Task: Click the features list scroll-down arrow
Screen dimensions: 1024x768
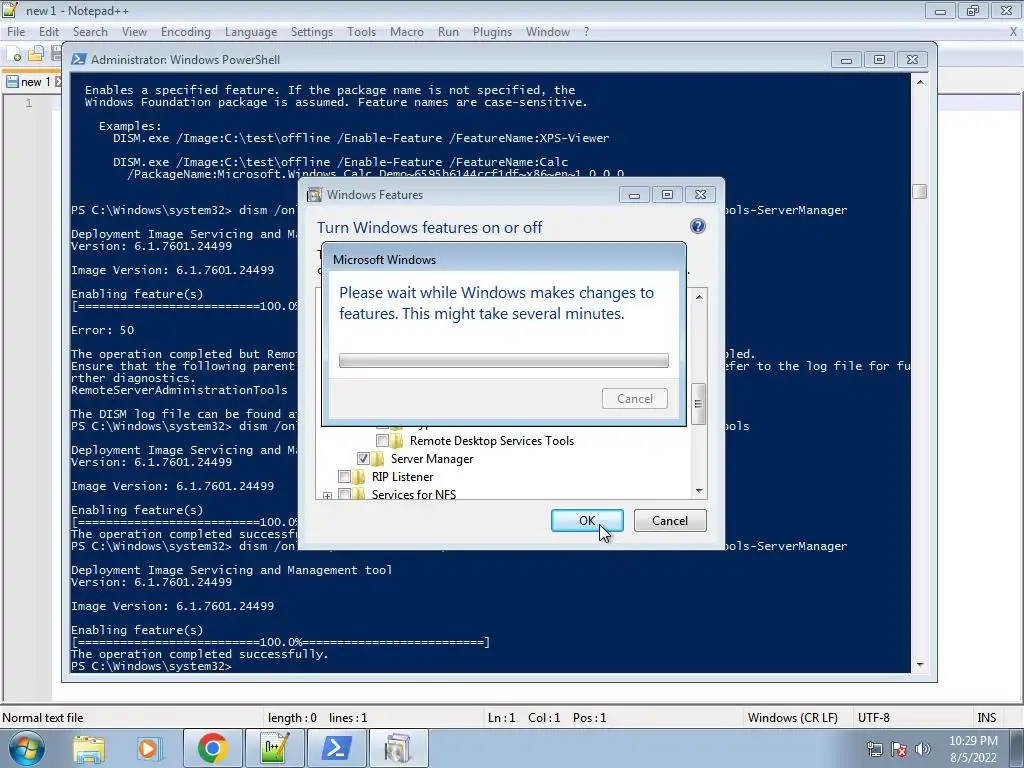Action: tap(699, 490)
